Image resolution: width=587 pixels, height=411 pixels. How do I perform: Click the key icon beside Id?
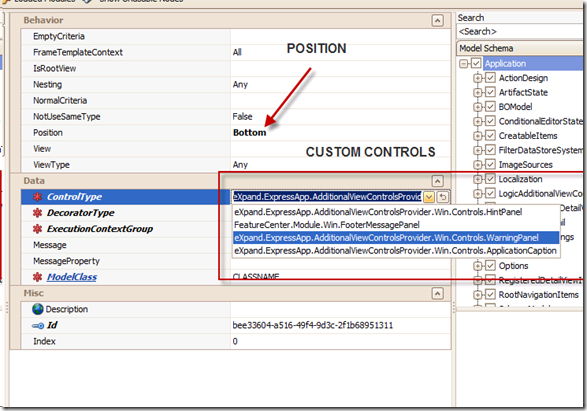tap(38, 326)
